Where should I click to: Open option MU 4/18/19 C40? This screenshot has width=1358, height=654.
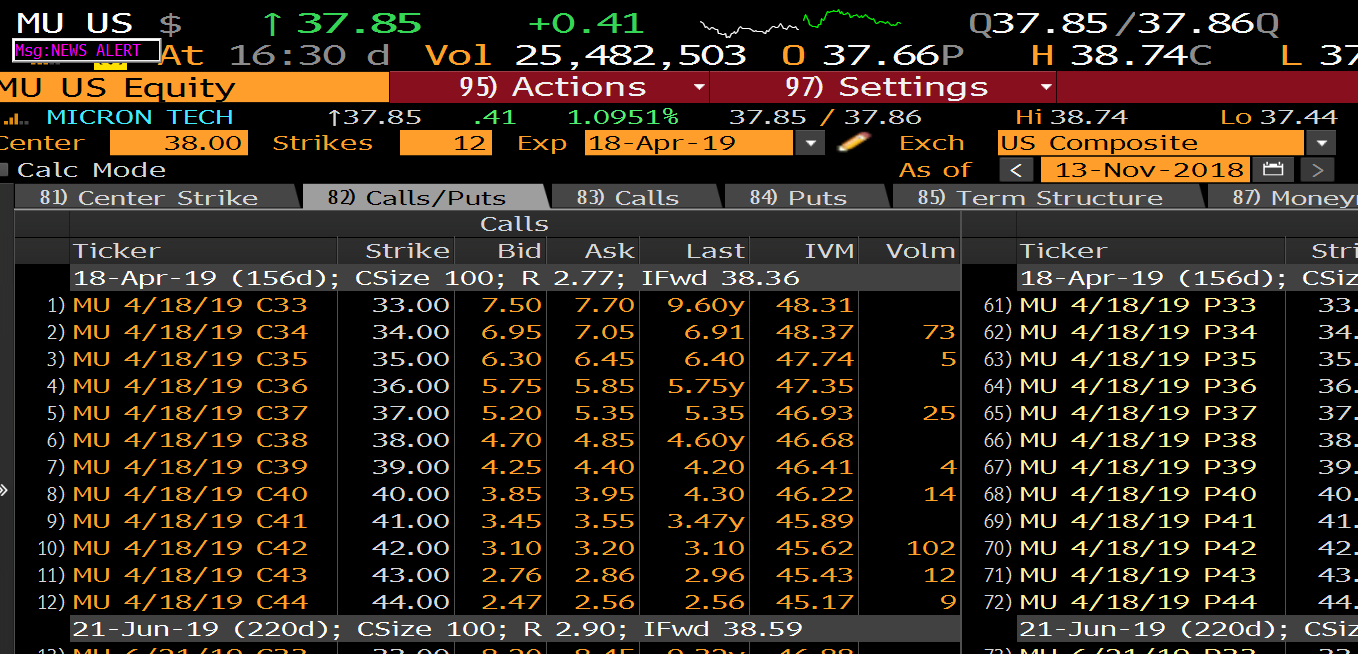click(x=190, y=493)
